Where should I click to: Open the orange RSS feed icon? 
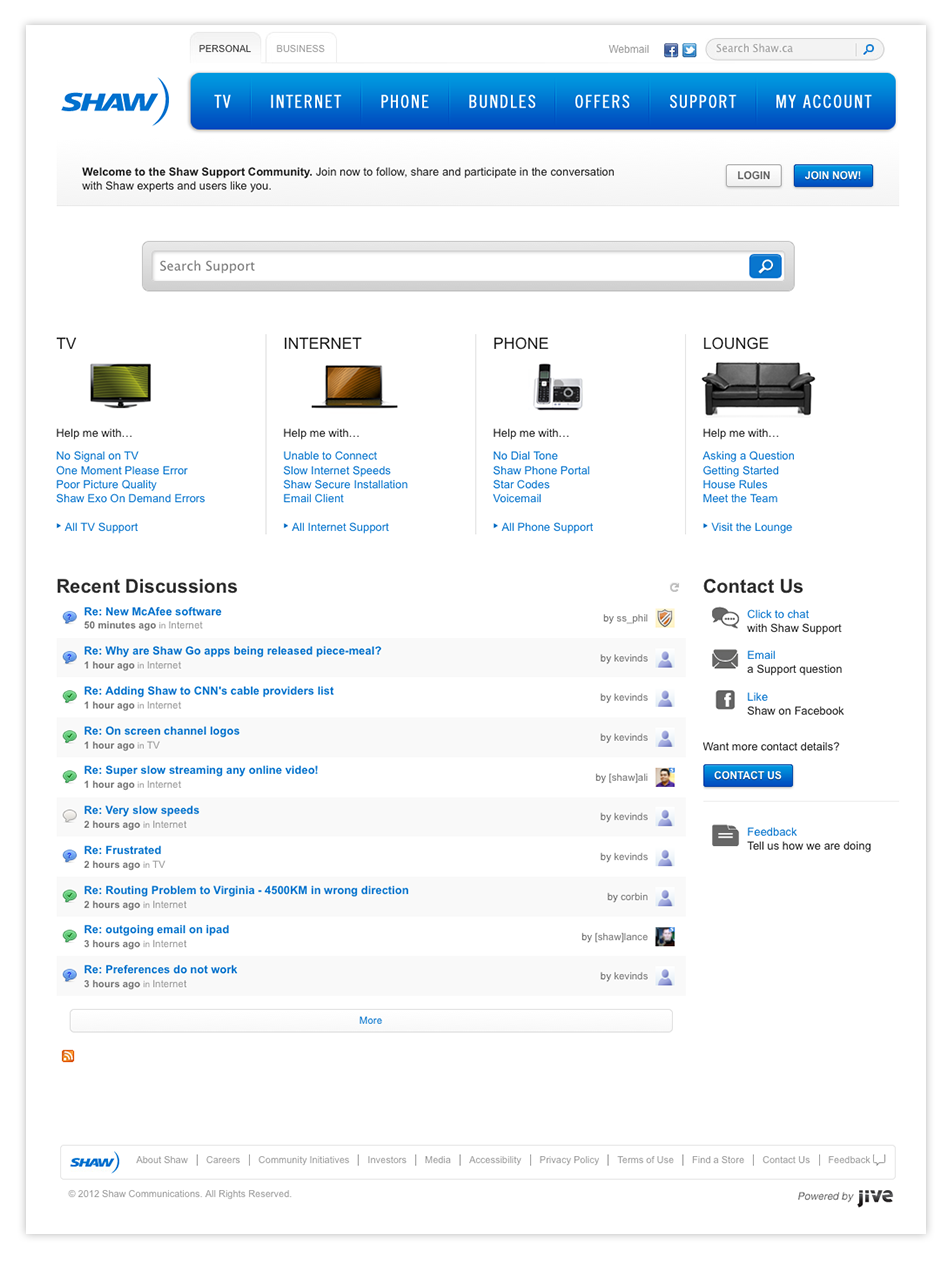[68, 1056]
